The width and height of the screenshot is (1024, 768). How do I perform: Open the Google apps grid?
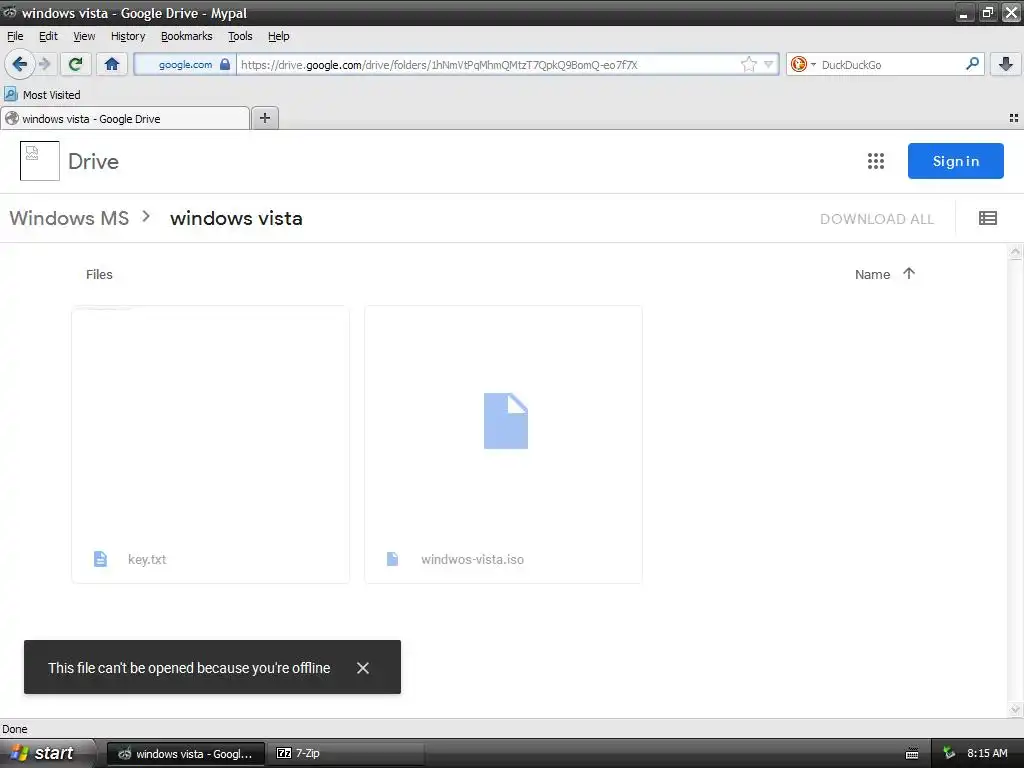(876, 161)
